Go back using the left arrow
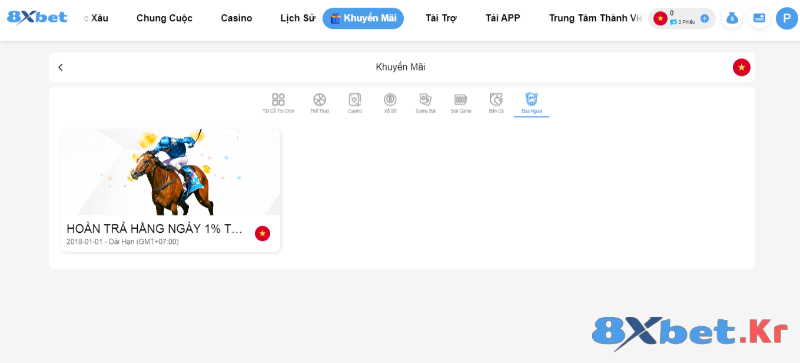 coord(61,67)
